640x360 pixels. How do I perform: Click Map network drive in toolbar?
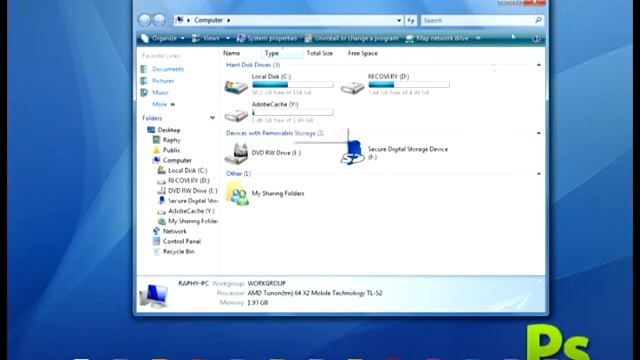pos(437,38)
